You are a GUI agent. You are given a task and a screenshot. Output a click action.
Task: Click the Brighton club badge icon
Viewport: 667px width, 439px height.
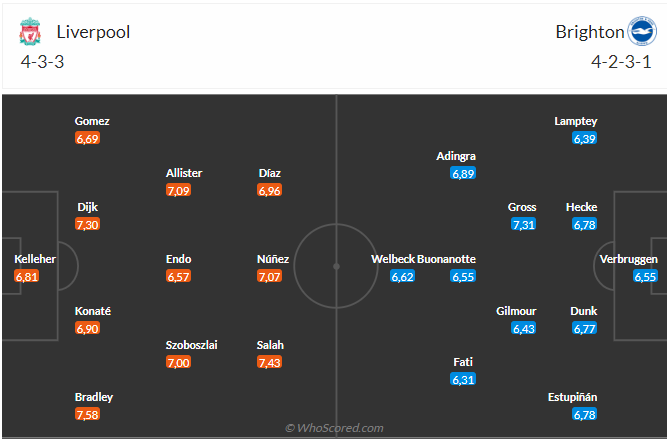[x=639, y=31]
